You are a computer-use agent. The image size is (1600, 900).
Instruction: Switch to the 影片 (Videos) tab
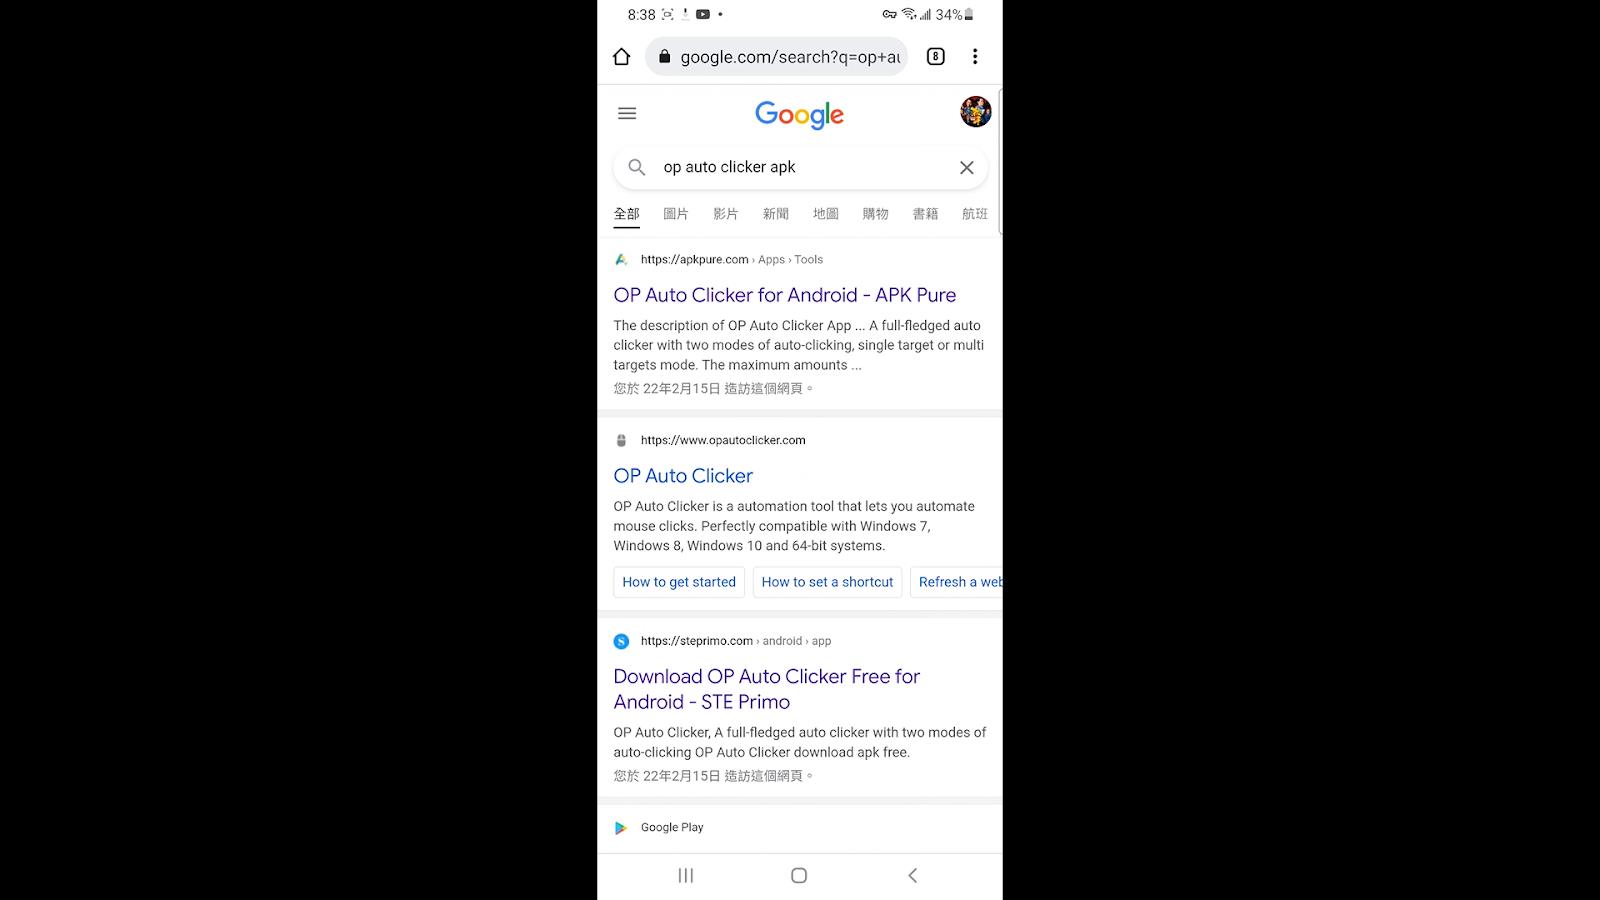click(x=726, y=214)
